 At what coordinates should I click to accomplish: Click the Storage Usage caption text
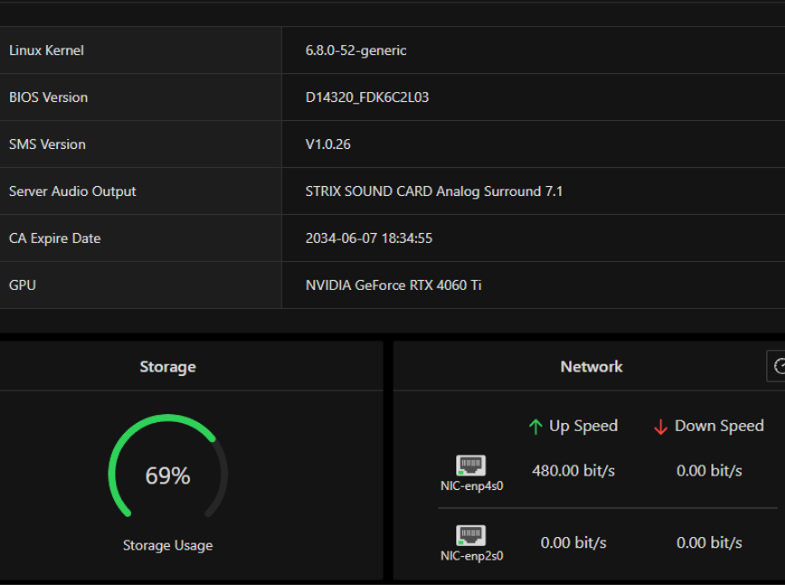click(x=168, y=545)
